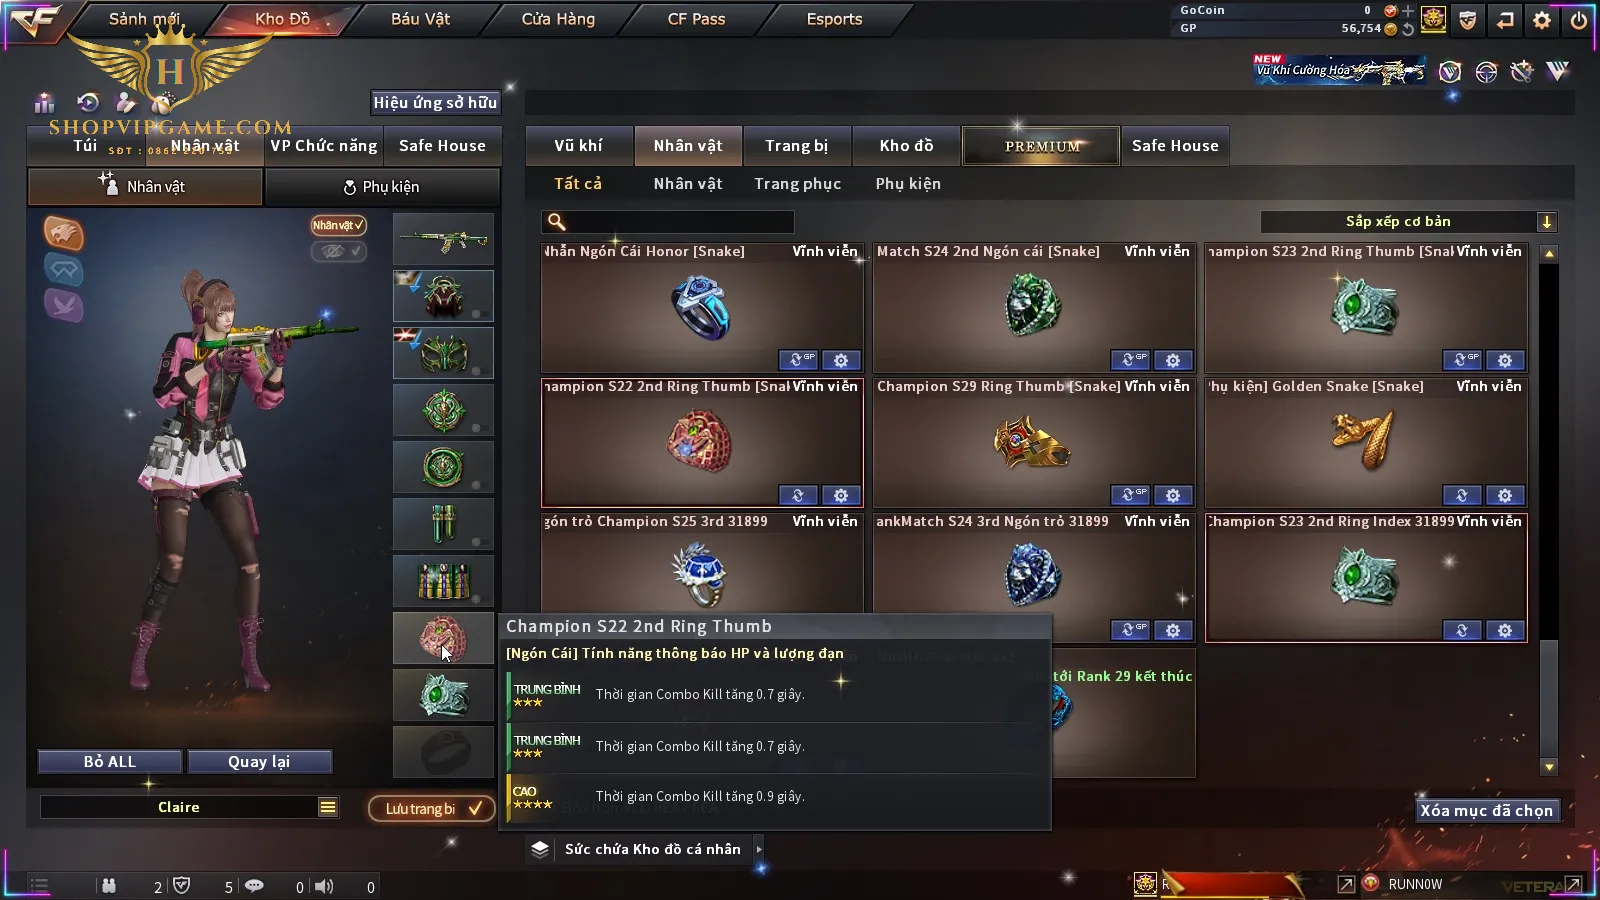Switch to the Trang bị tab
Viewport: 1600px width, 900px height.
797,146
